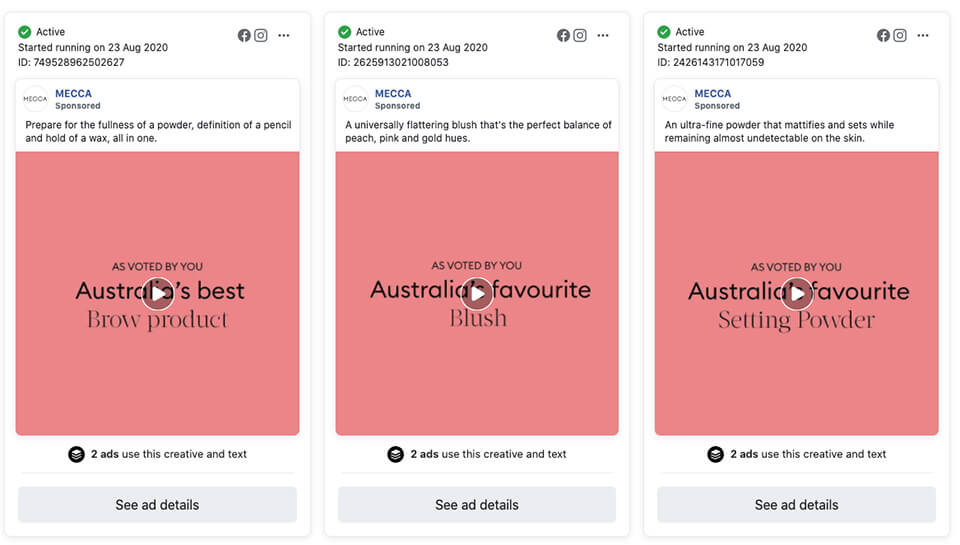Click See ad details for Blush ad
Image resolution: width=960 pixels, height=545 pixels.
click(x=477, y=505)
